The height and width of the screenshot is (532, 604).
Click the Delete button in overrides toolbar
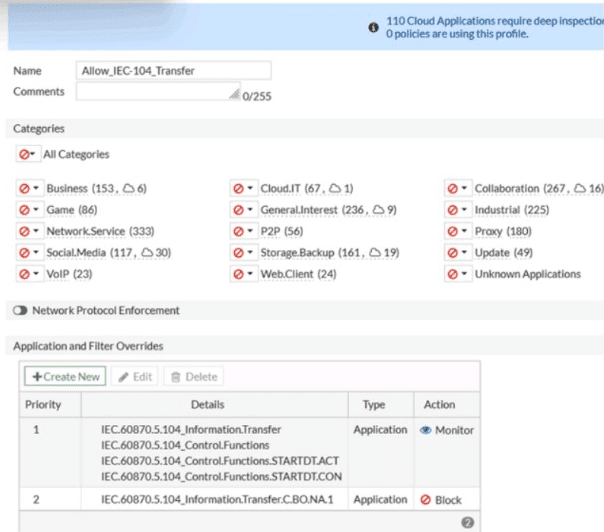[192, 377]
